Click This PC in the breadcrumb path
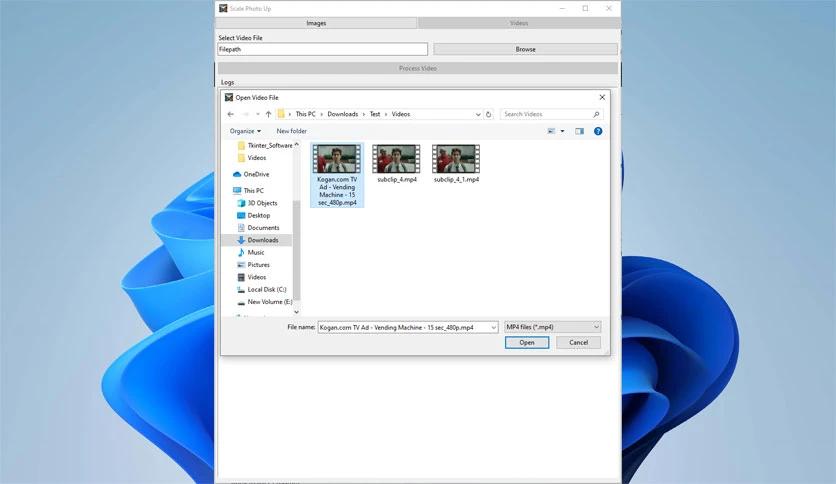 point(306,114)
